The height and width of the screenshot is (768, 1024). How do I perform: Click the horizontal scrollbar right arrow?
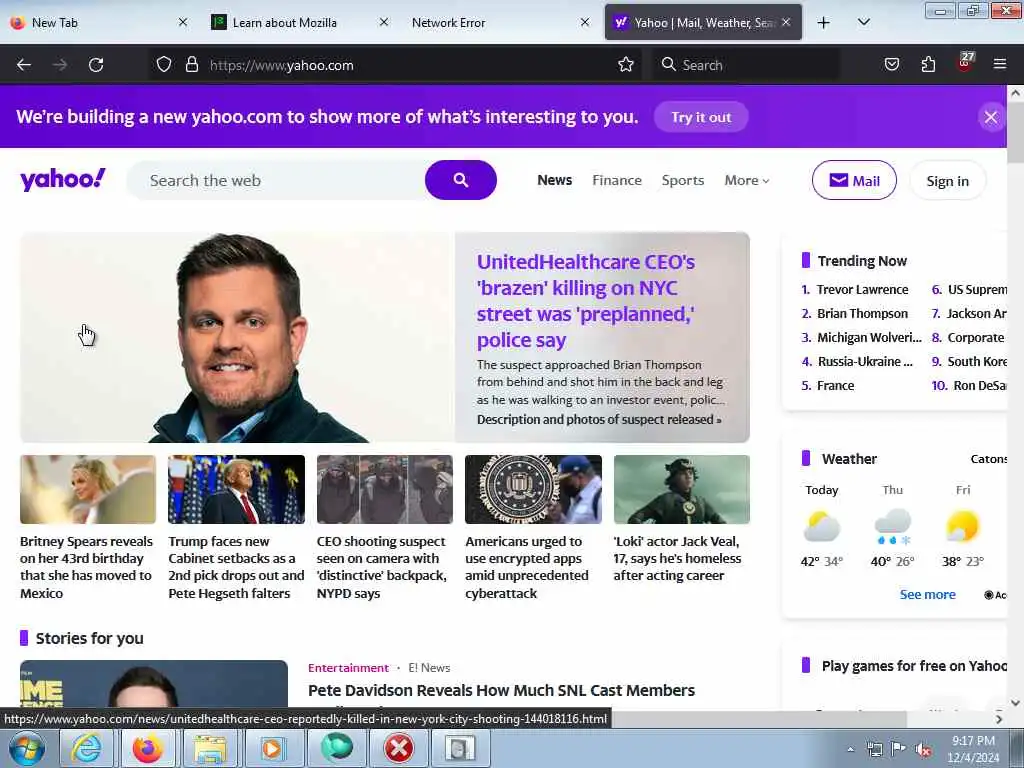coord(999,719)
